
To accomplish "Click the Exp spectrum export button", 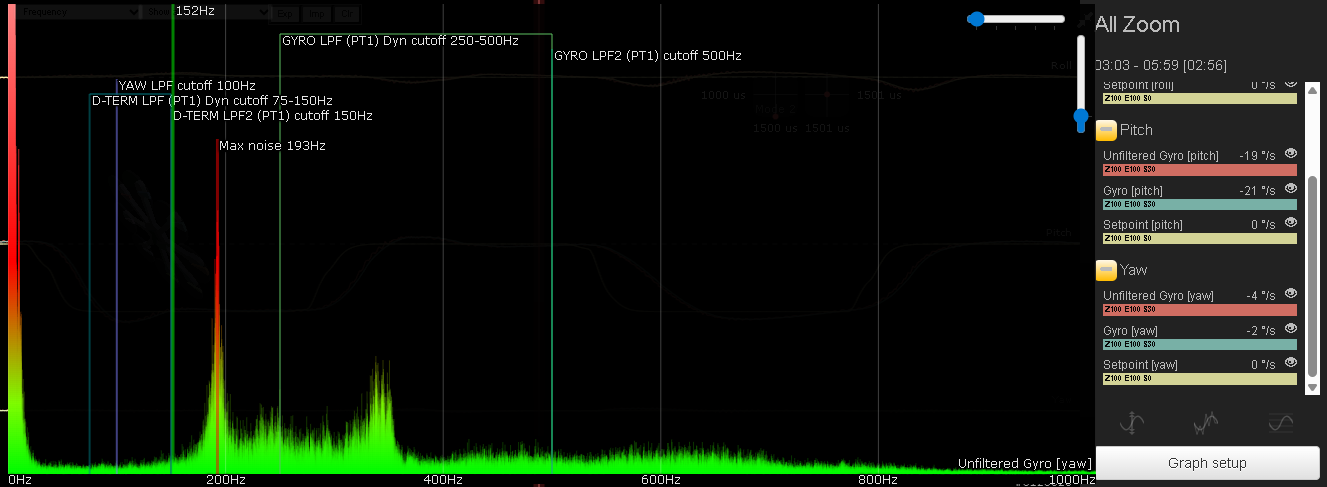I will [286, 14].
